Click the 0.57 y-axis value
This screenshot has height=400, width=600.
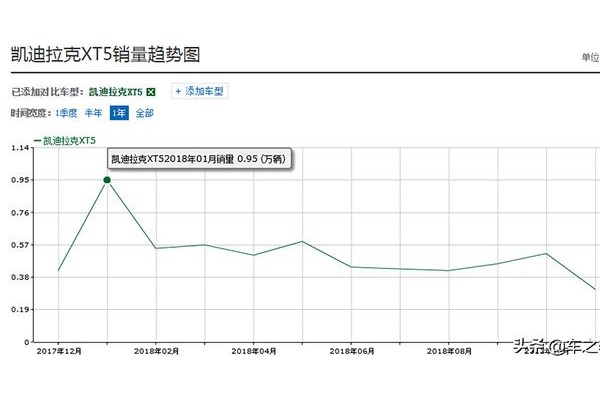click(20, 245)
